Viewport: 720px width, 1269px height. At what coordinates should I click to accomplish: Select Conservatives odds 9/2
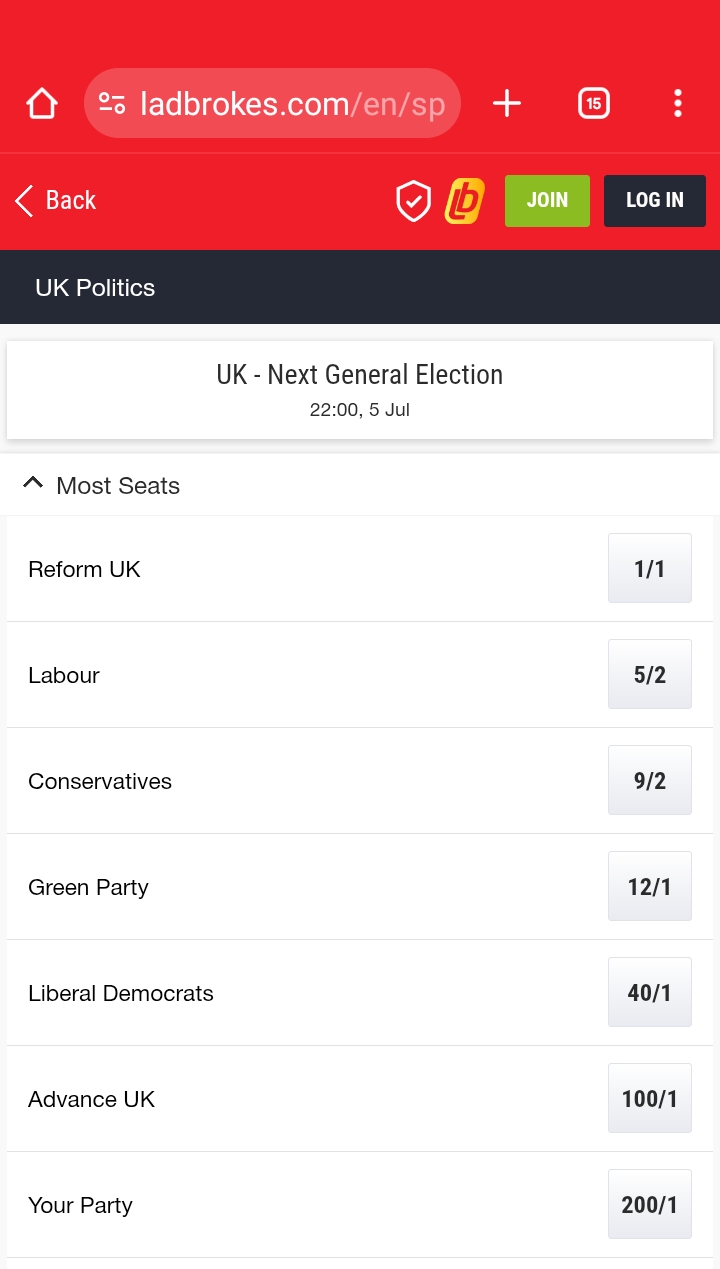pyautogui.click(x=649, y=781)
